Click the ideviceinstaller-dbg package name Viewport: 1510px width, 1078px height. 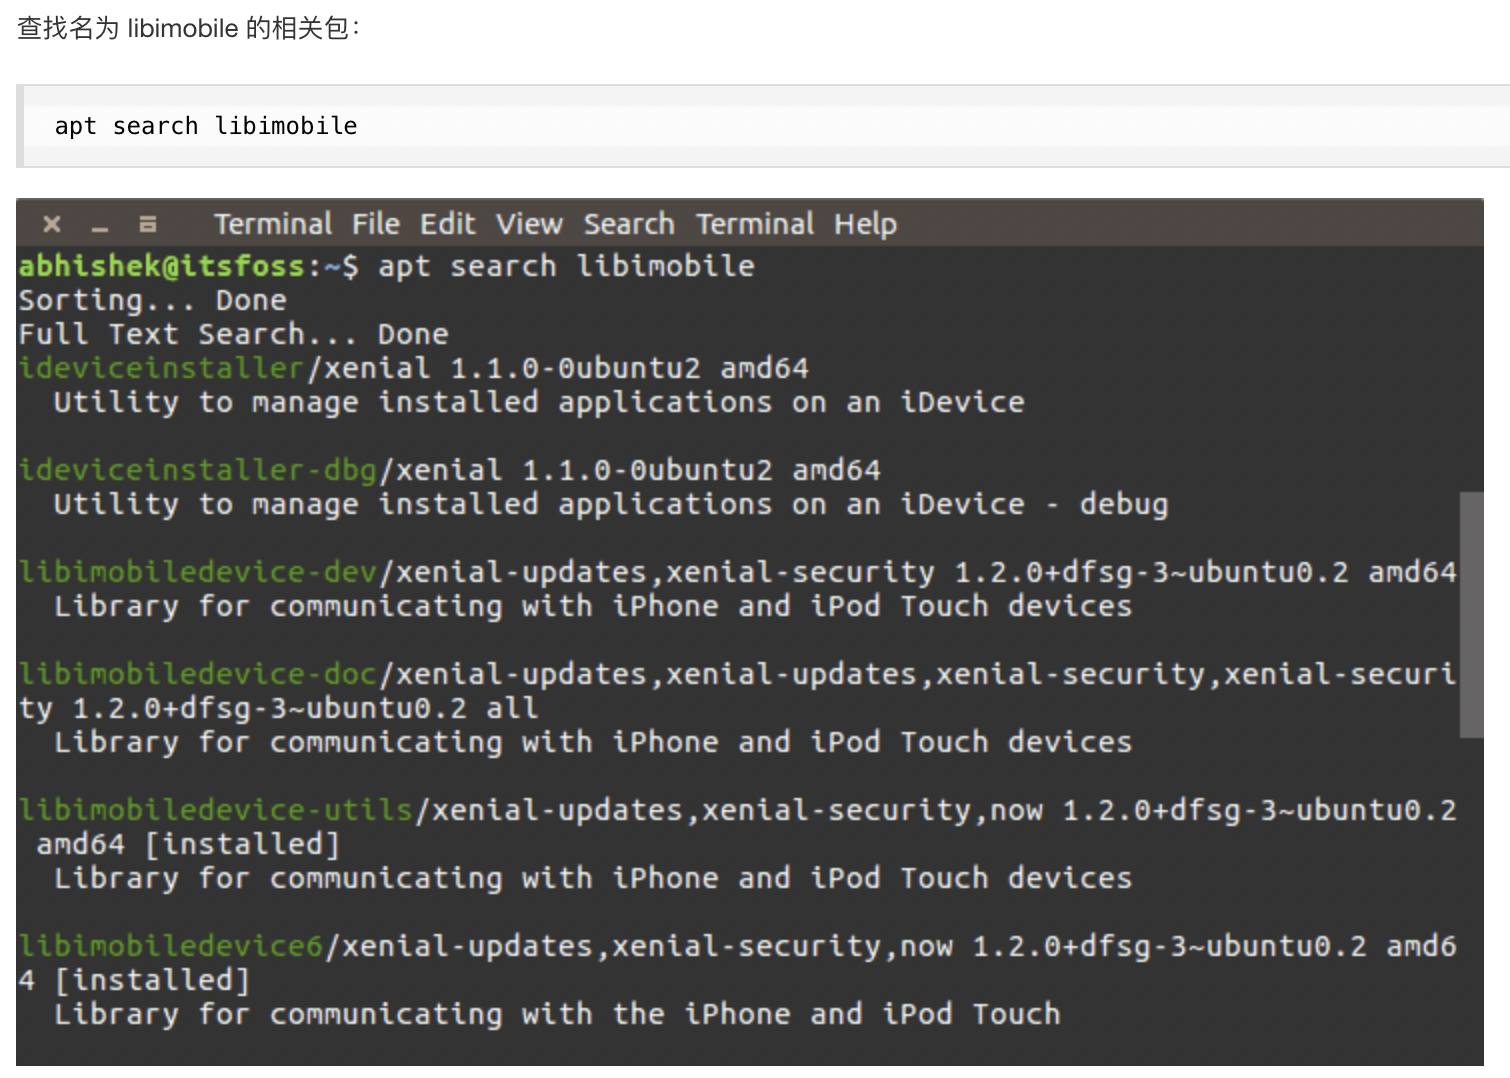[x=197, y=470]
